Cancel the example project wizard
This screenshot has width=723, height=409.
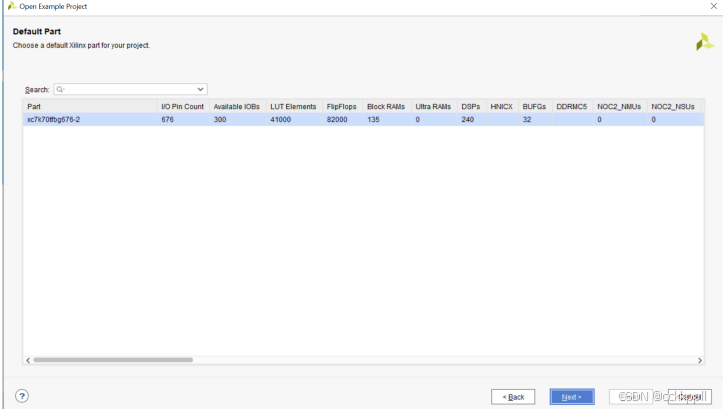pyautogui.click(x=689, y=397)
